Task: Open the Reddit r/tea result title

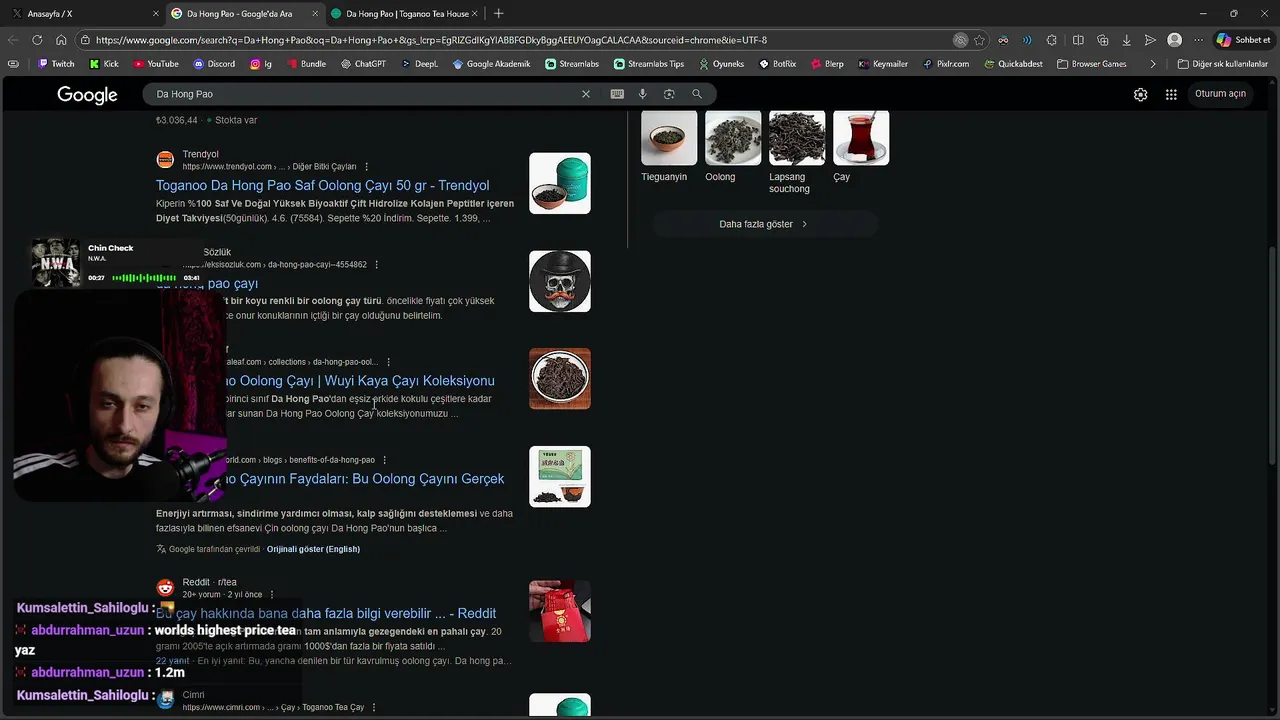Action: pos(326,613)
